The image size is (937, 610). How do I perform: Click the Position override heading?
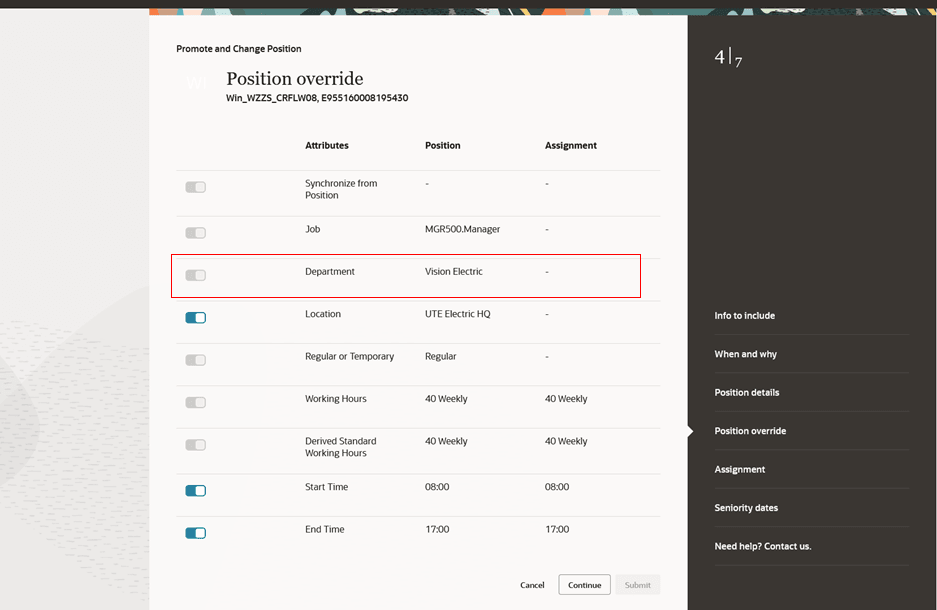click(295, 79)
